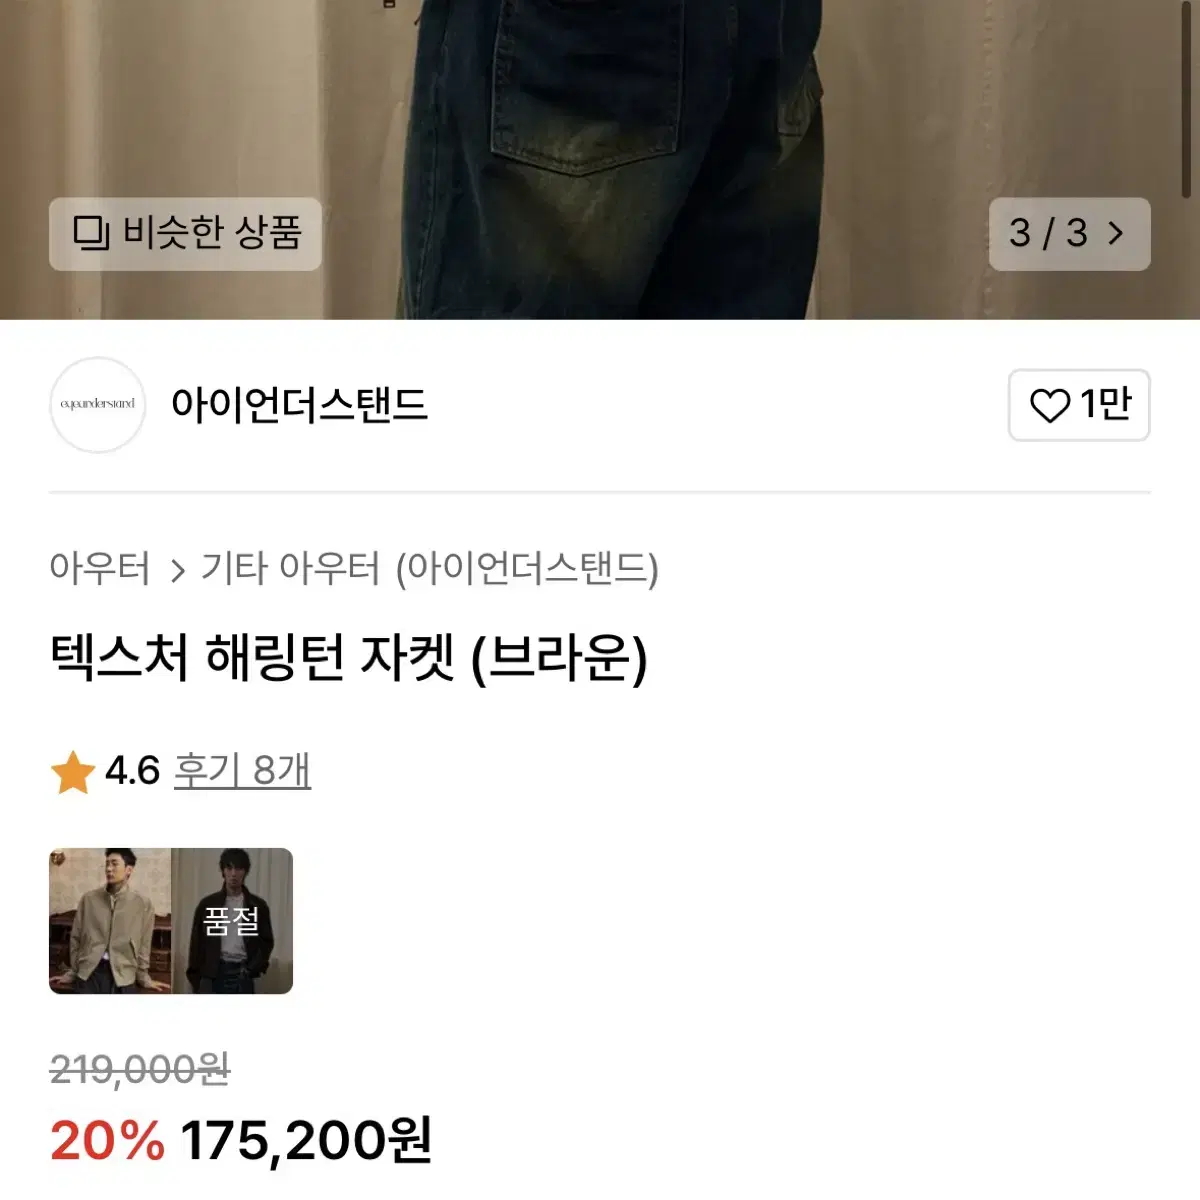The width and height of the screenshot is (1200, 1200).
Task: Open the eyeunderstand brand logo circle
Action: pyautogui.click(x=98, y=404)
